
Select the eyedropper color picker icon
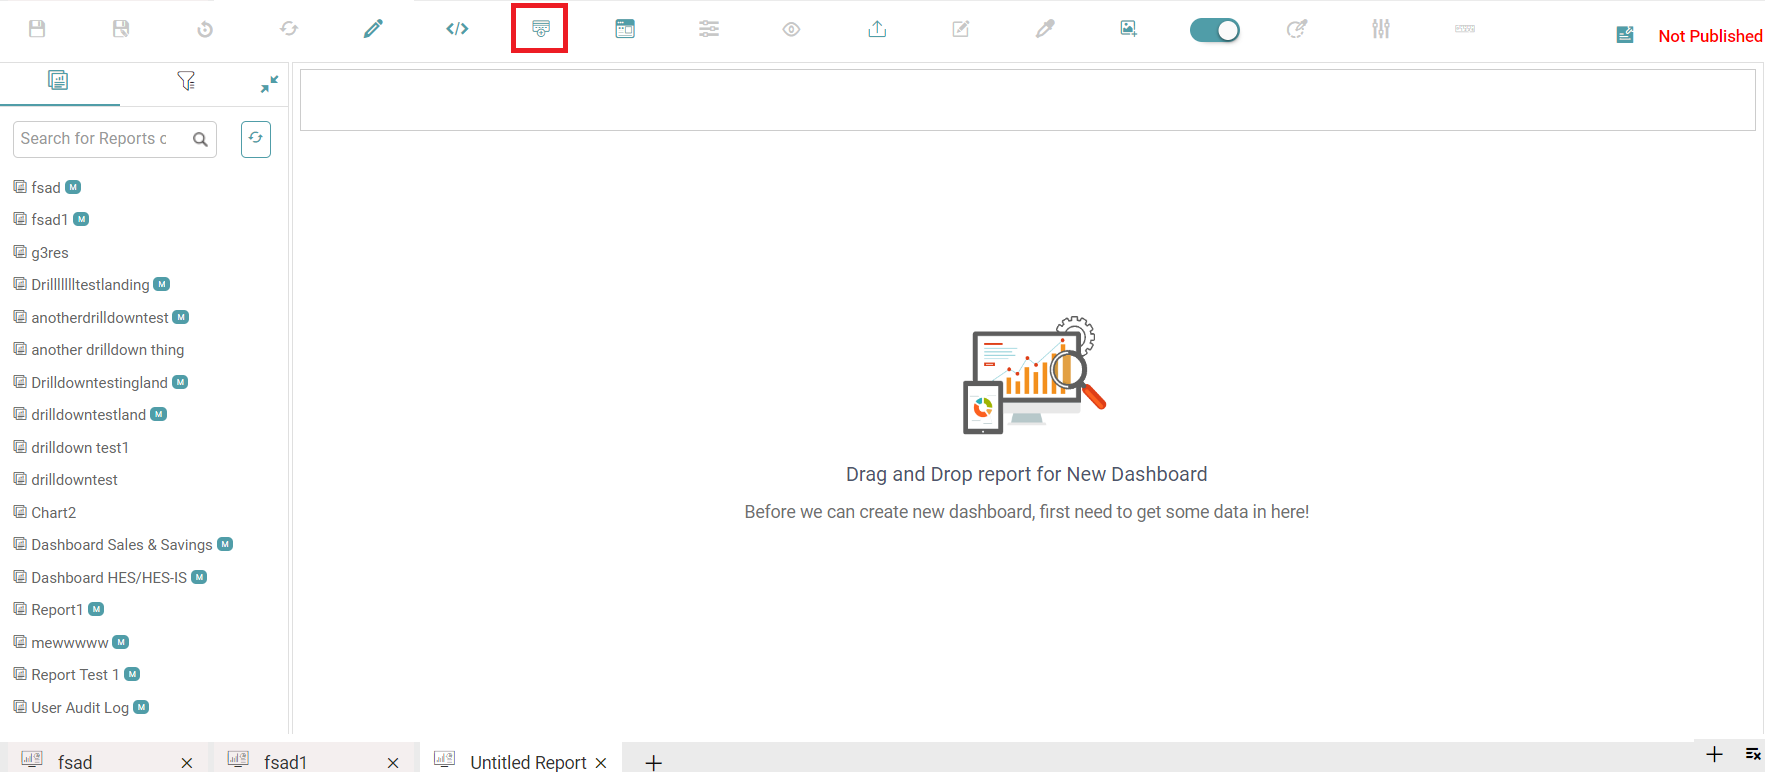(x=1045, y=29)
